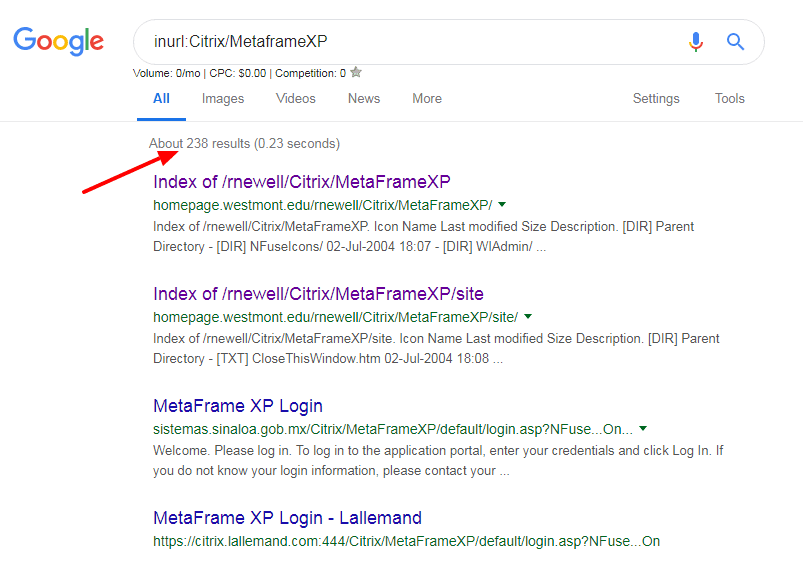This screenshot has width=803, height=574.
Task: Switch to Images tab
Action: pyautogui.click(x=223, y=98)
